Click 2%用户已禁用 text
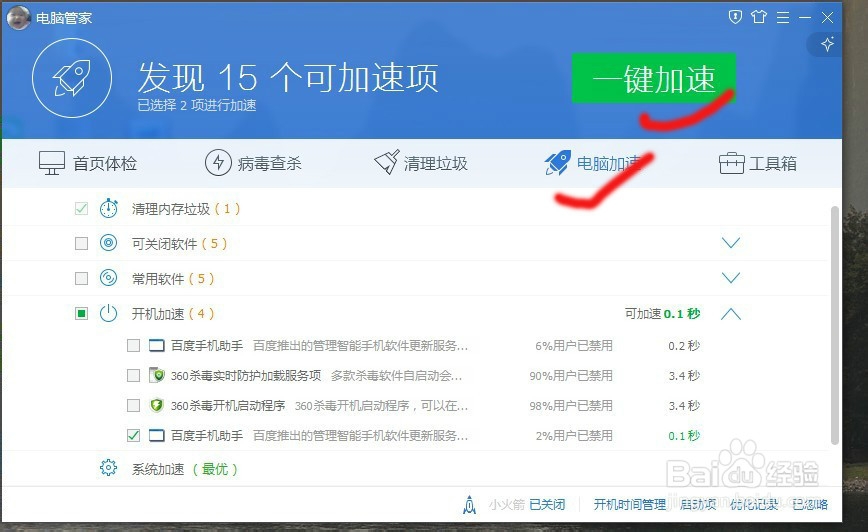The image size is (868, 532). [x=574, y=436]
